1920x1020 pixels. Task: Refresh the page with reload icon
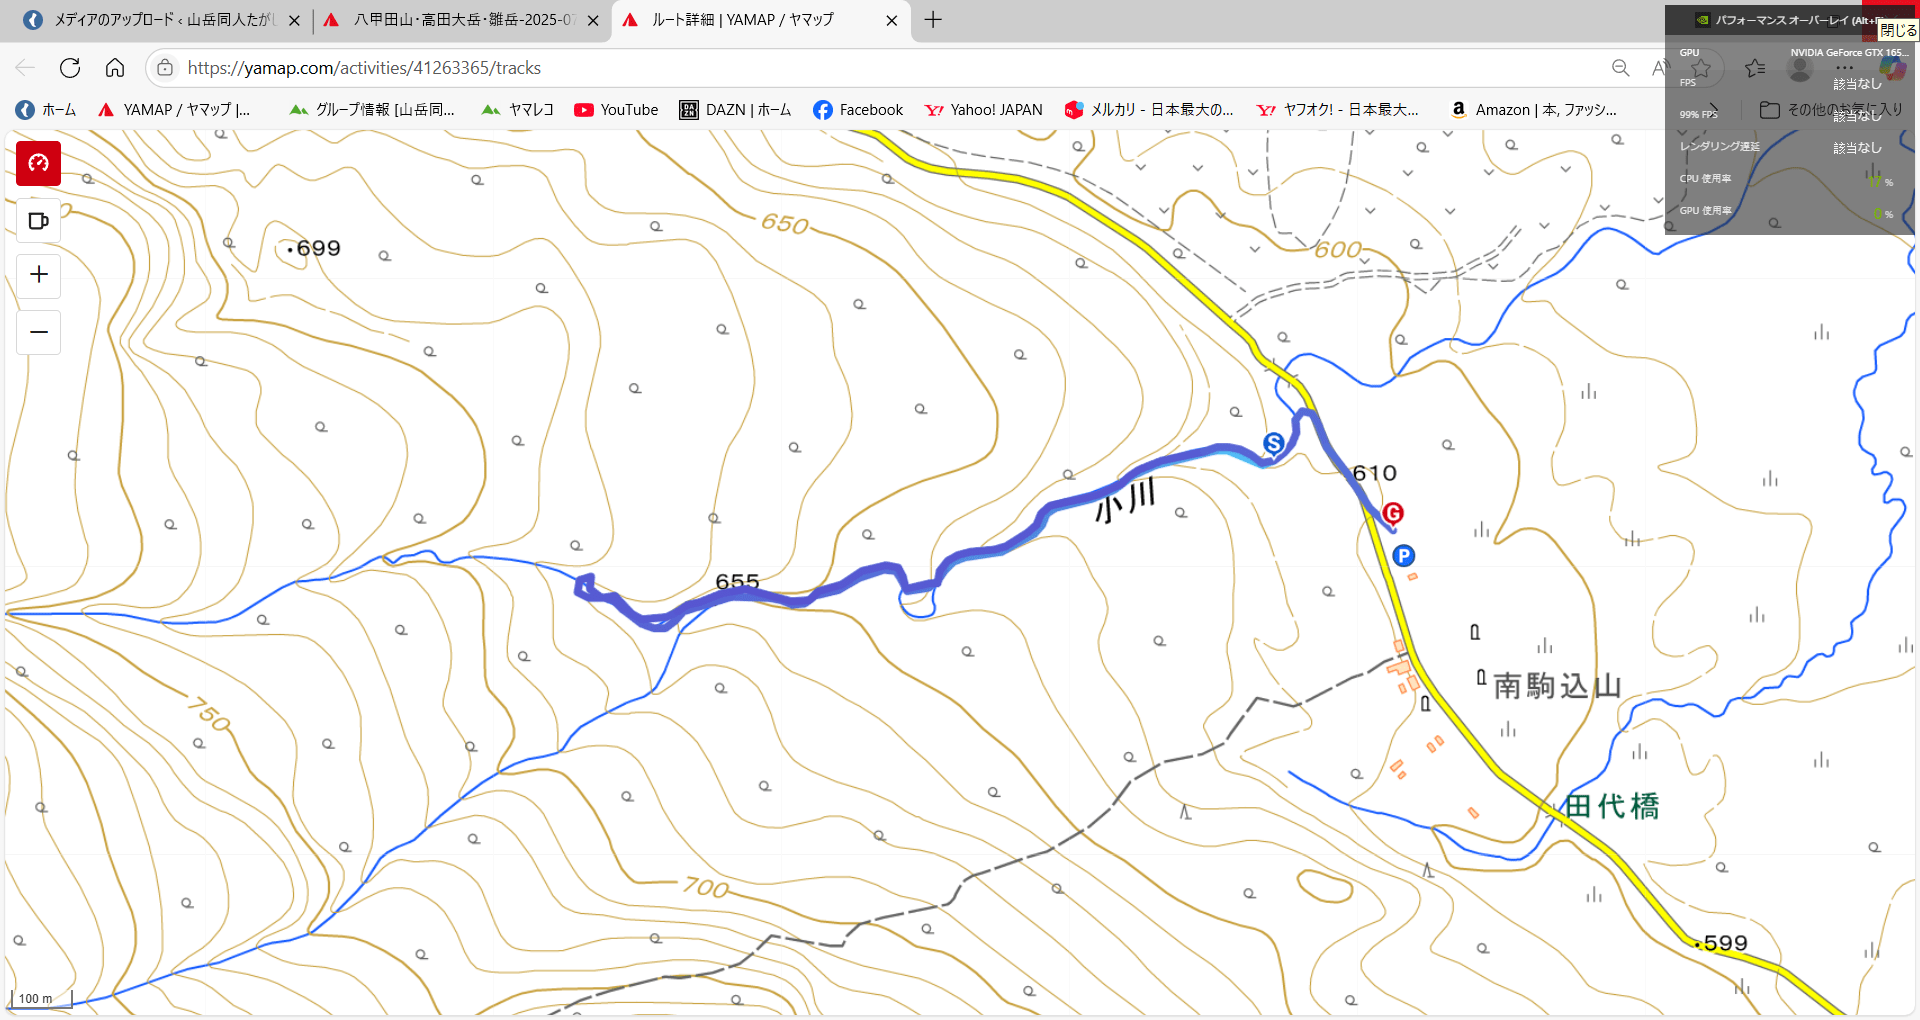(x=70, y=68)
